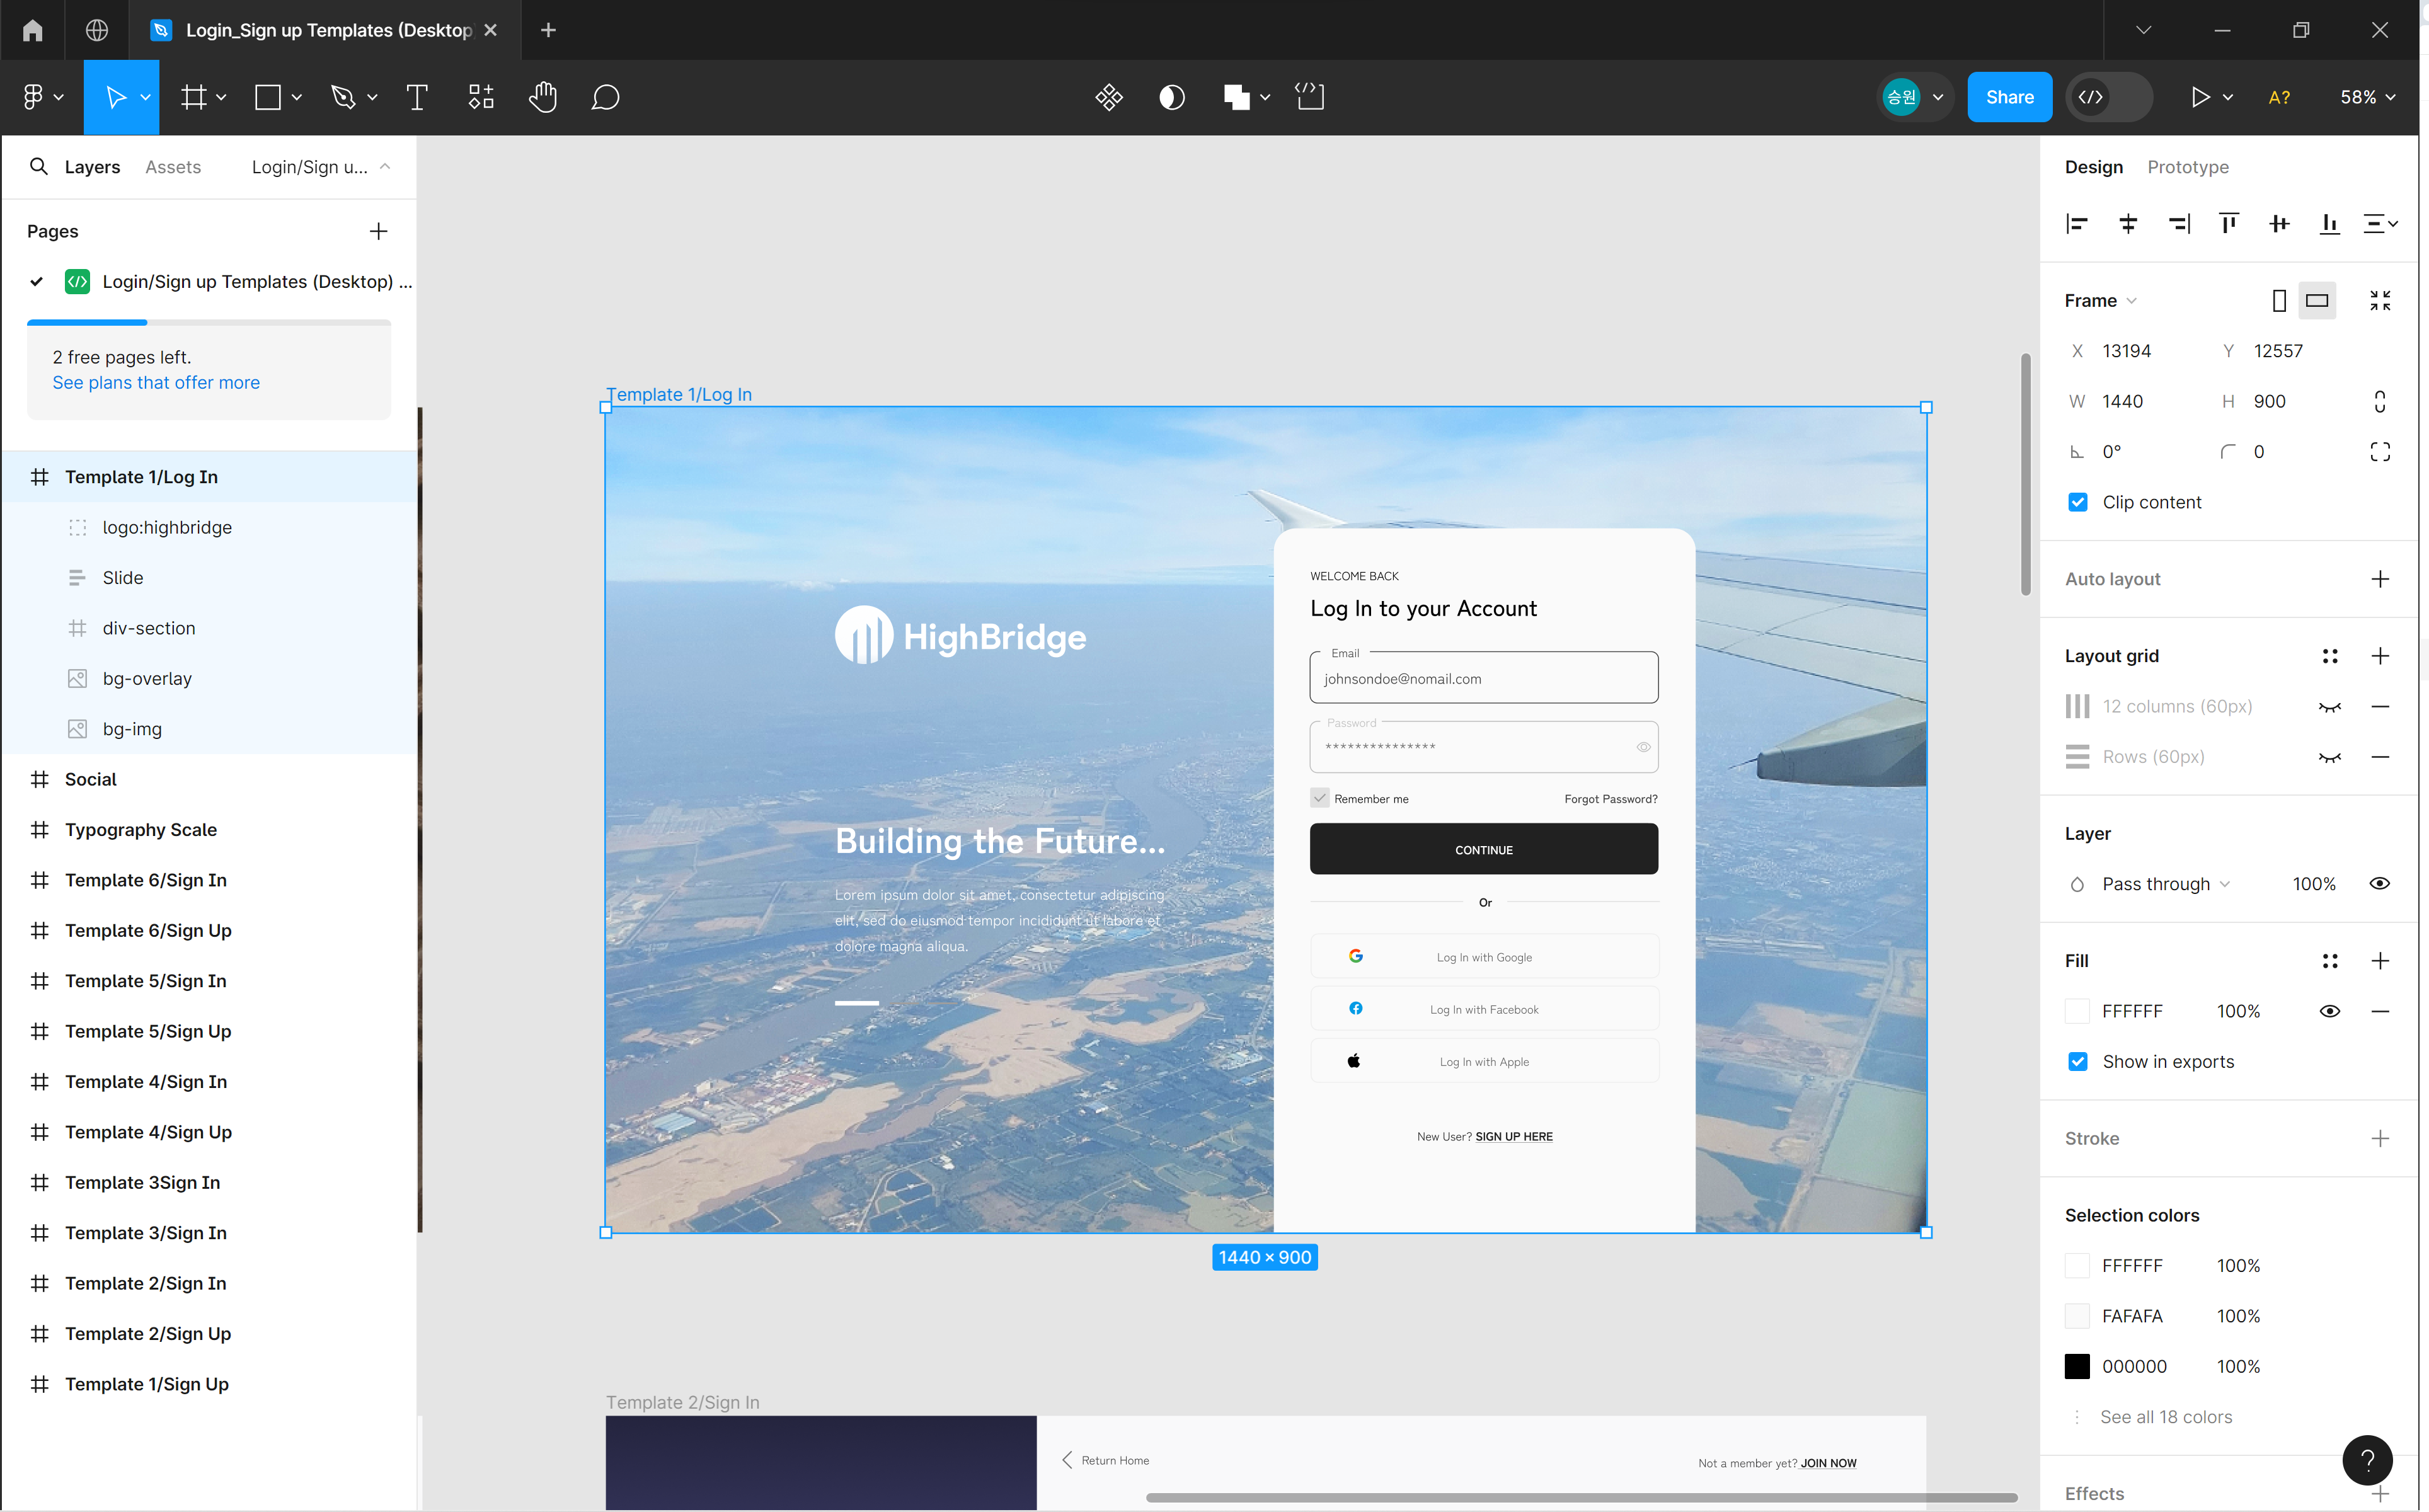
Task: Uncheck the Clip content checkbox
Action: pos(2078,502)
